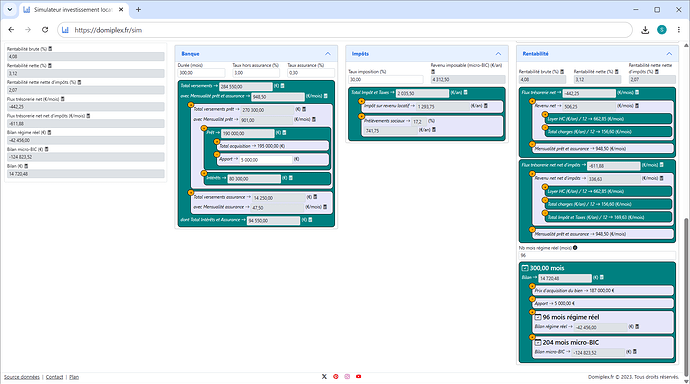Open the Instagram footer icon
This screenshot has height=384, width=690.
click(347, 377)
